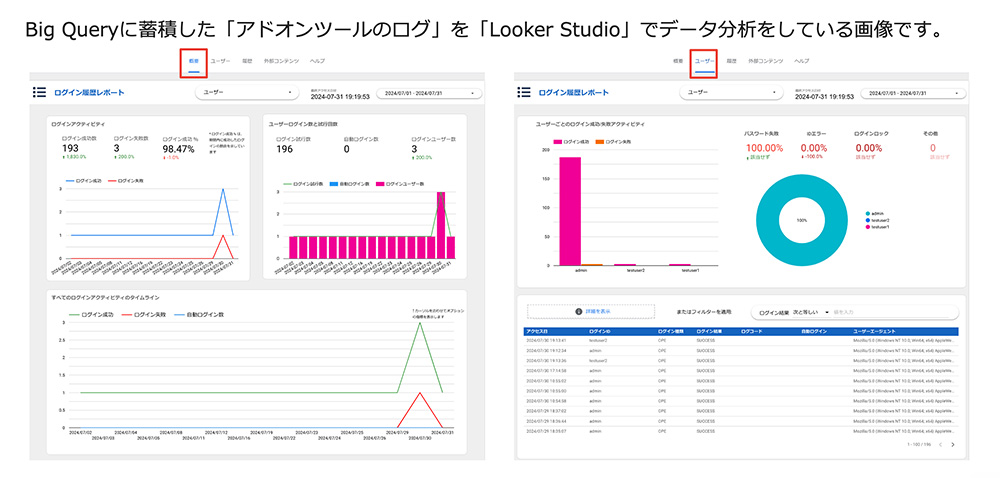1000x478 pixels.
Task: Open the hamburger menu in the ユーザー report
Action: pos(524,92)
